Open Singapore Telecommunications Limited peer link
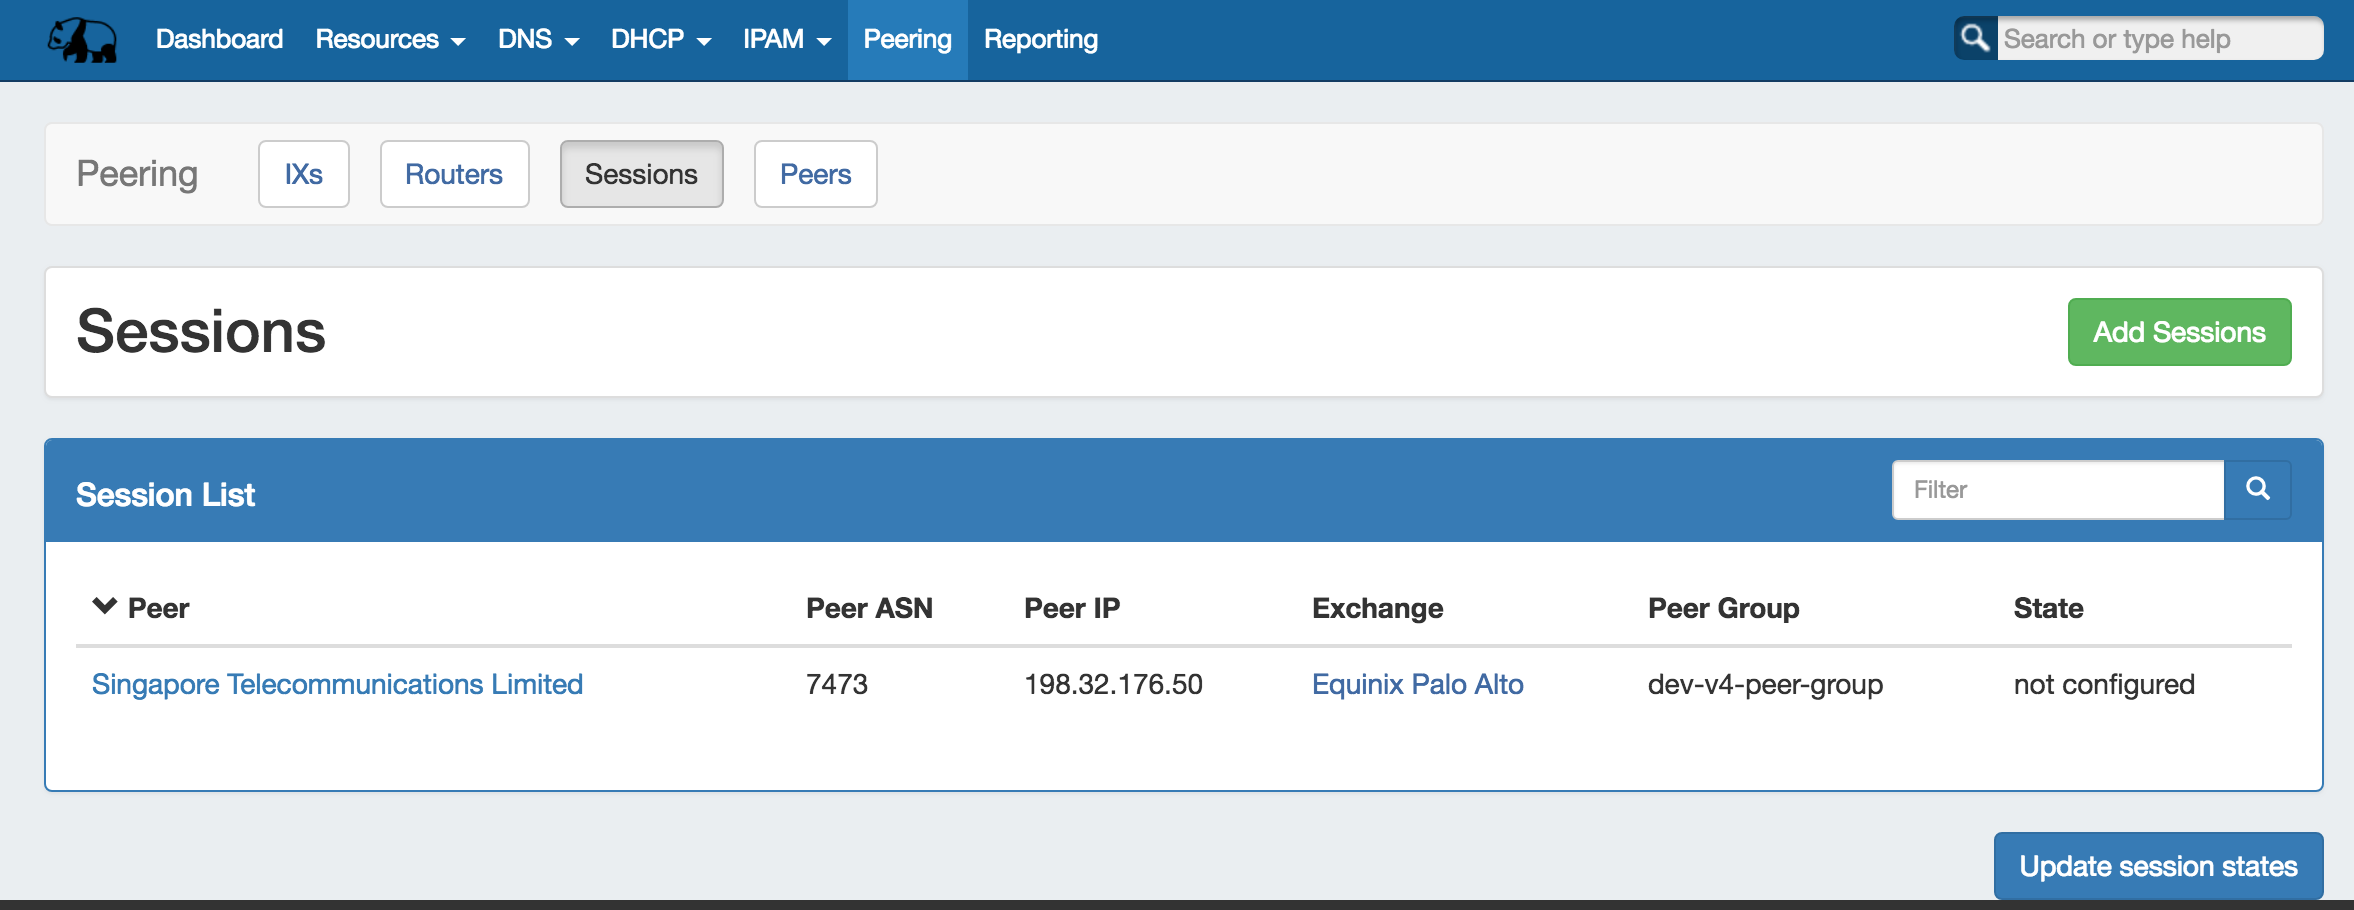The image size is (2354, 910). pyautogui.click(x=337, y=684)
